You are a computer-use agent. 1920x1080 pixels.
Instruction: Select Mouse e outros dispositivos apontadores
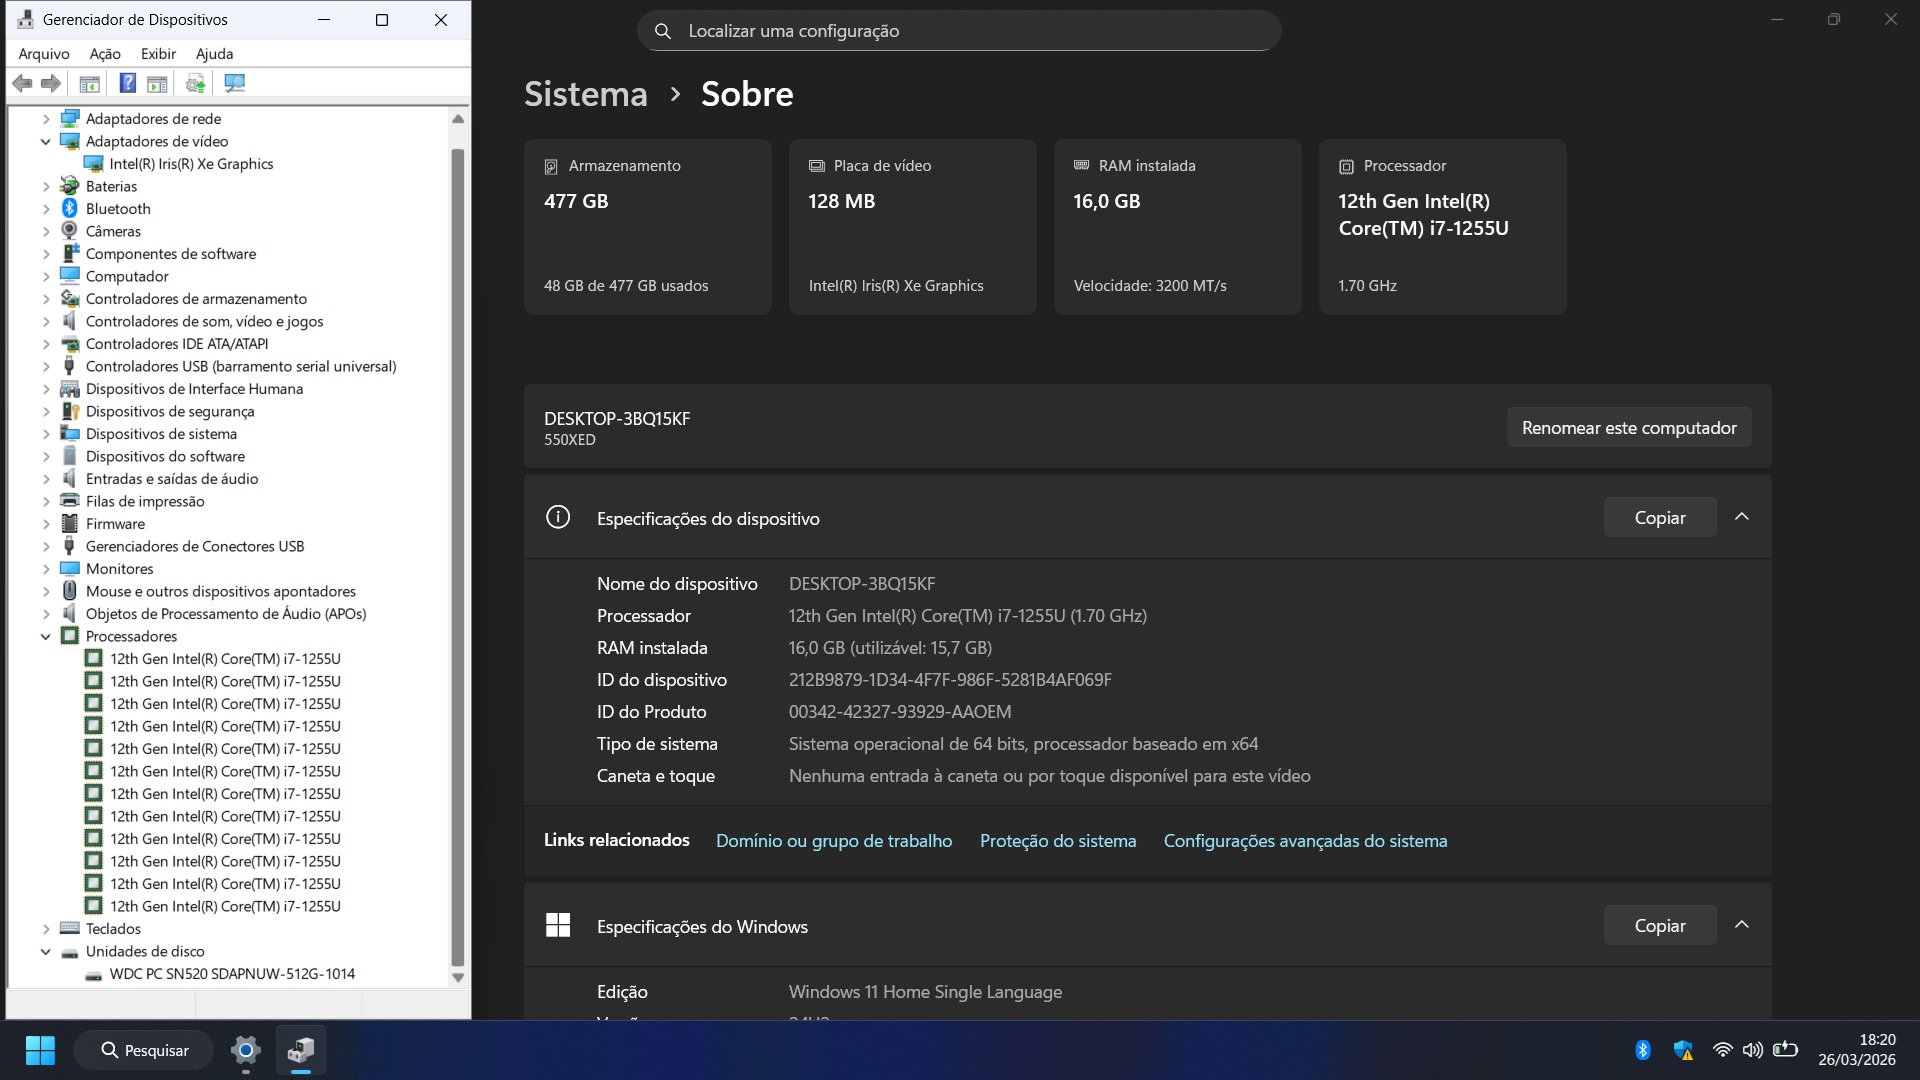pyautogui.click(x=221, y=591)
